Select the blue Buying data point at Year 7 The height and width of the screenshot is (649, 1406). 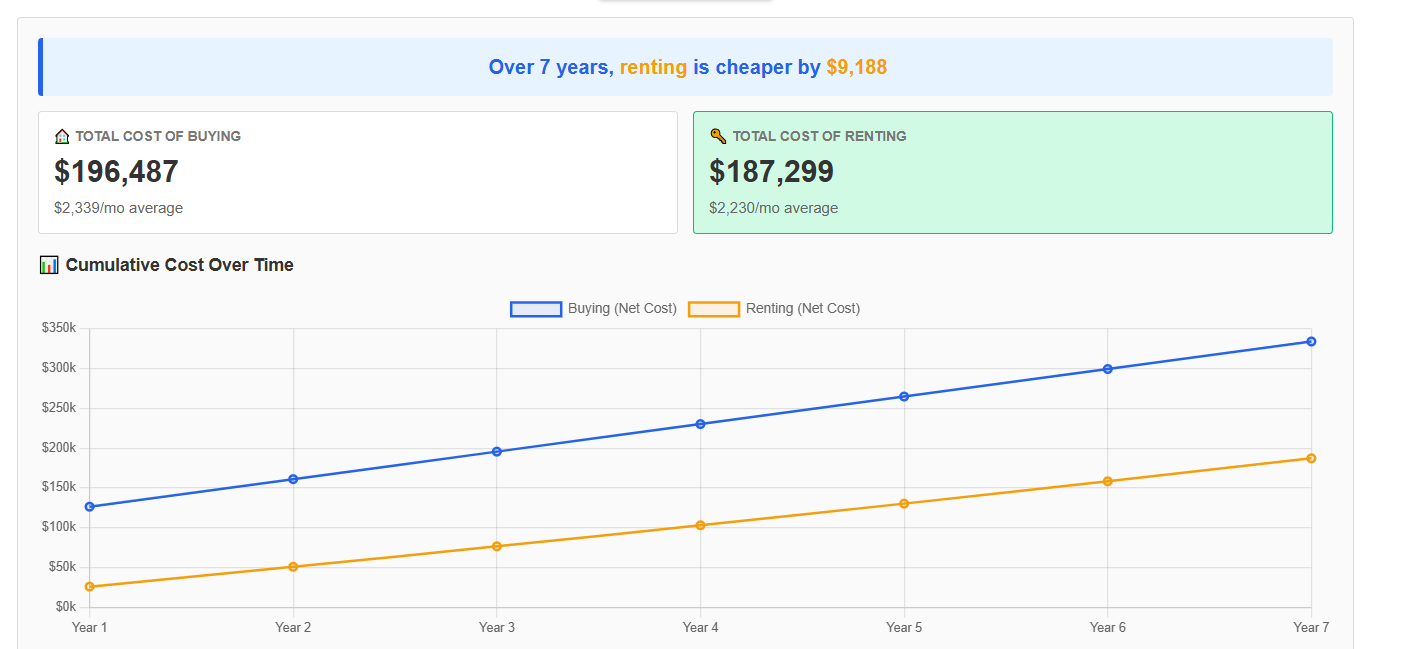click(1311, 340)
